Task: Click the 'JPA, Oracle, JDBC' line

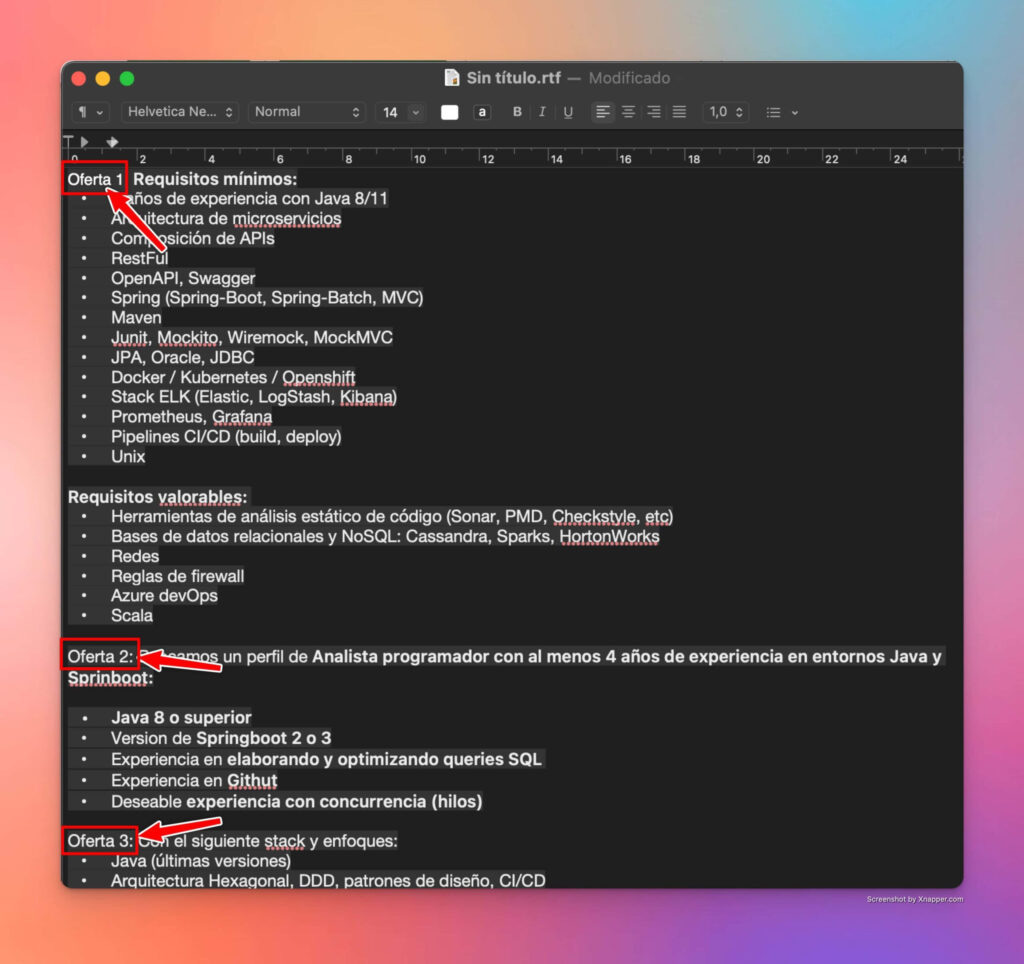Action: pos(182,358)
